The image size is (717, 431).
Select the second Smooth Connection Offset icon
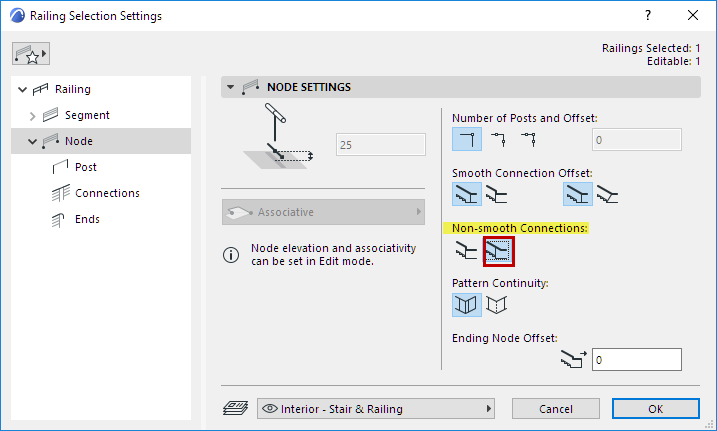(x=497, y=194)
